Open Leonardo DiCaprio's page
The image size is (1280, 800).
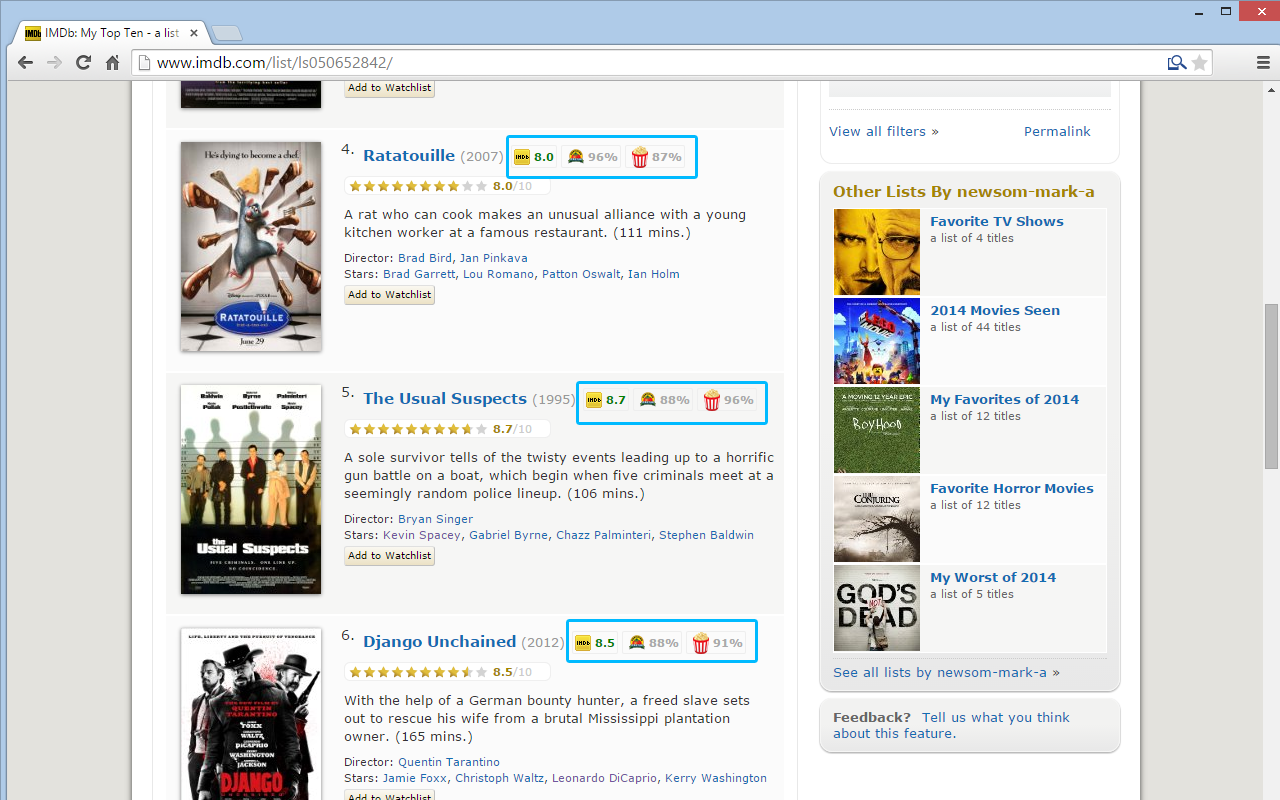pos(604,778)
